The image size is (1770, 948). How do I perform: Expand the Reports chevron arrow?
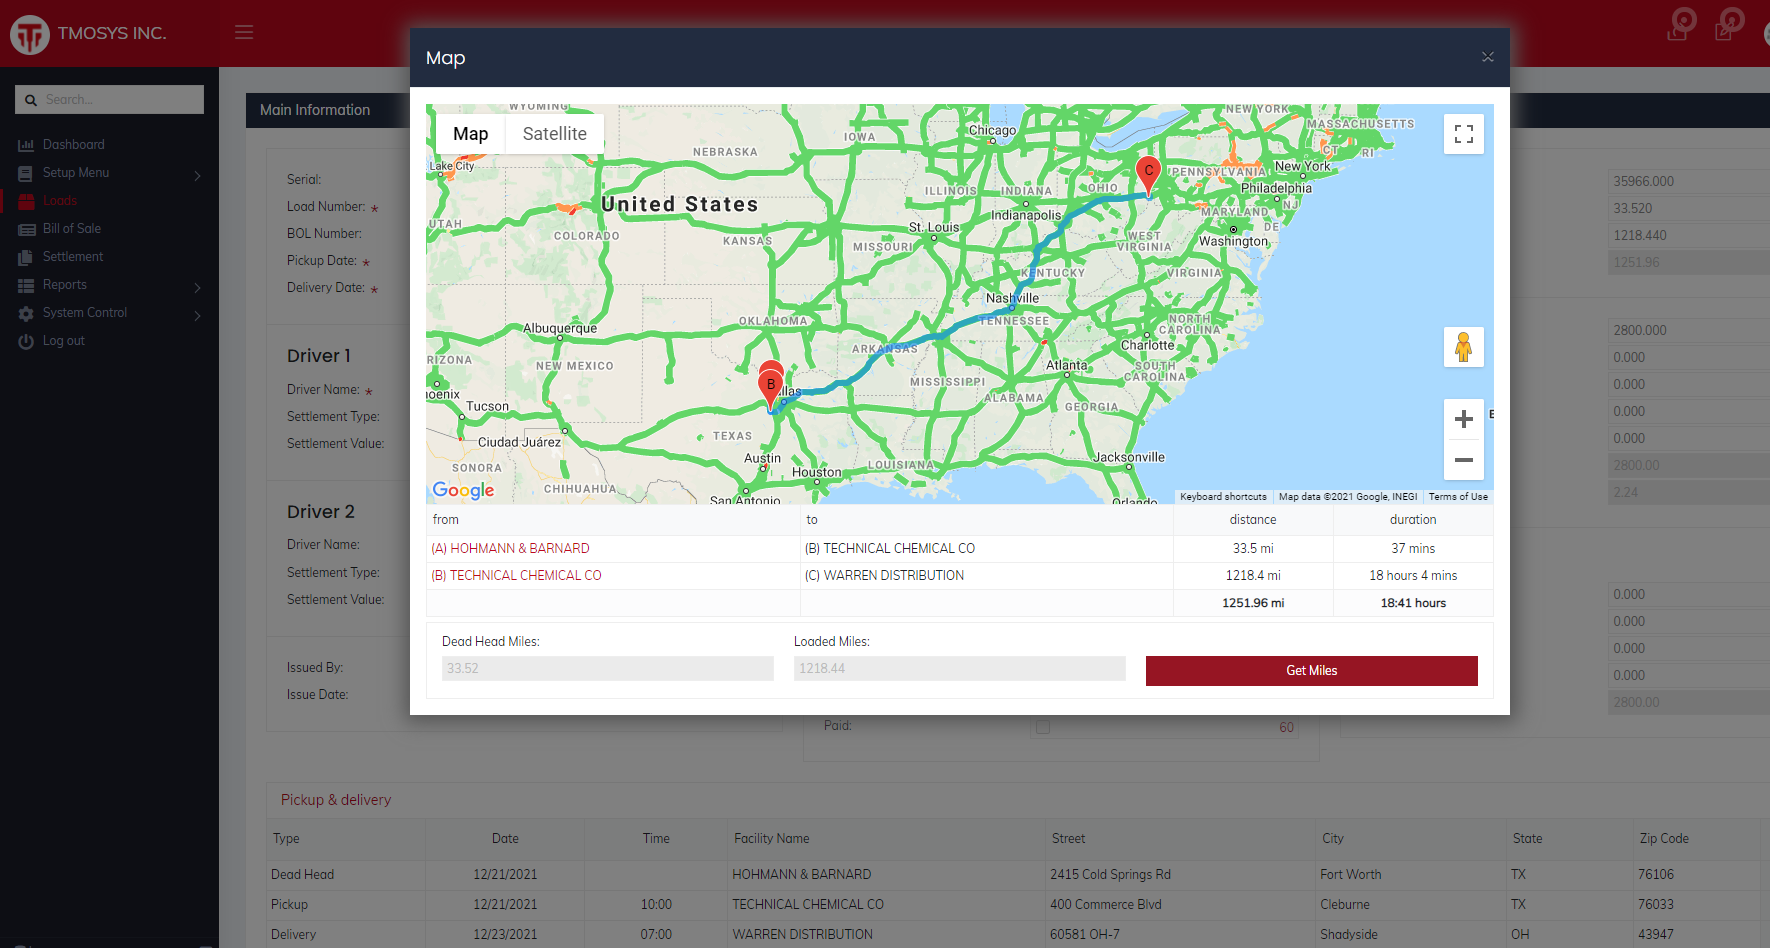click(x=197, y=287)
